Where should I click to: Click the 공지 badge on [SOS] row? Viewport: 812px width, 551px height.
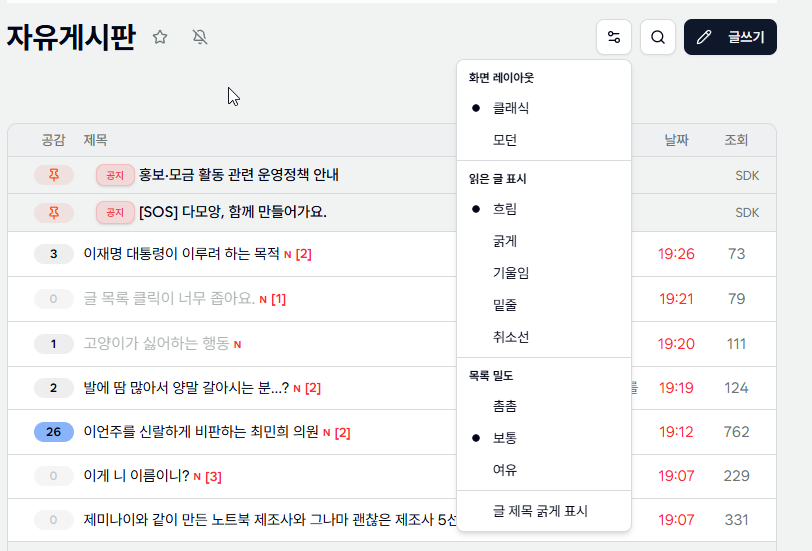pos(115,212)
